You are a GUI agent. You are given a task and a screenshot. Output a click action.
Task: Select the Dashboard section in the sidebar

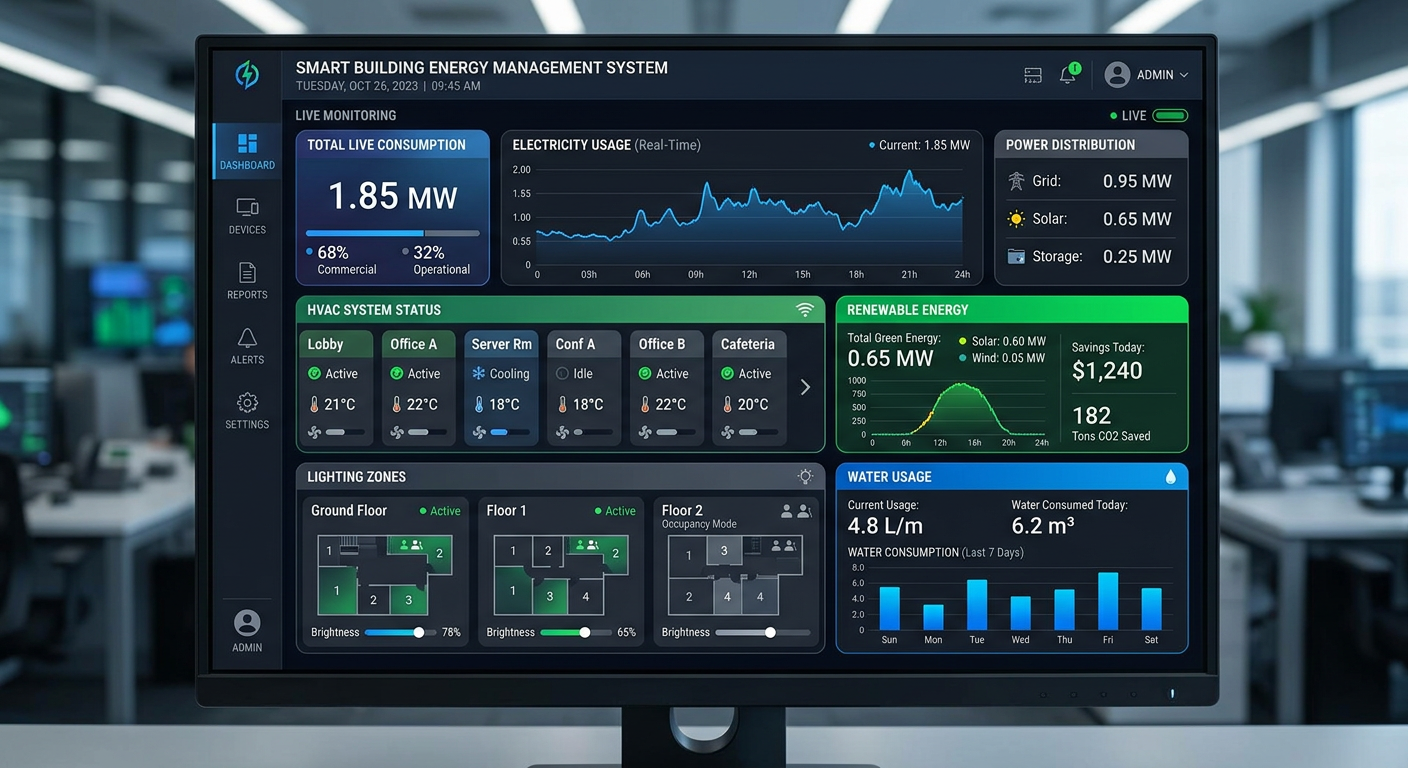pyautogui.click(x=247, y=152)
